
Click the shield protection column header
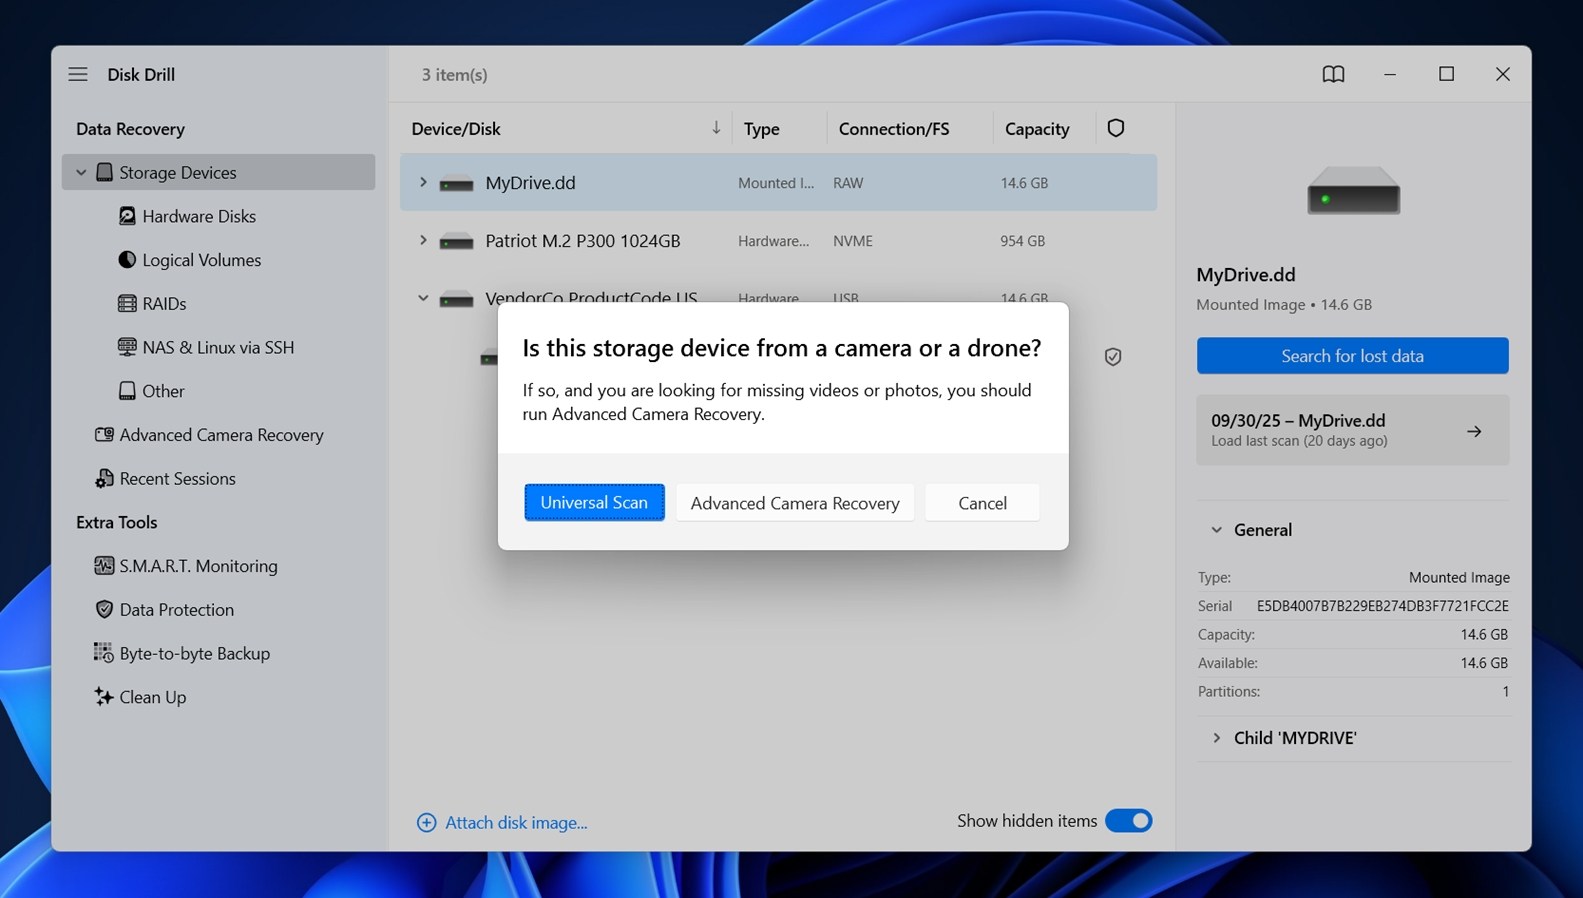[x=1116, y=128]
